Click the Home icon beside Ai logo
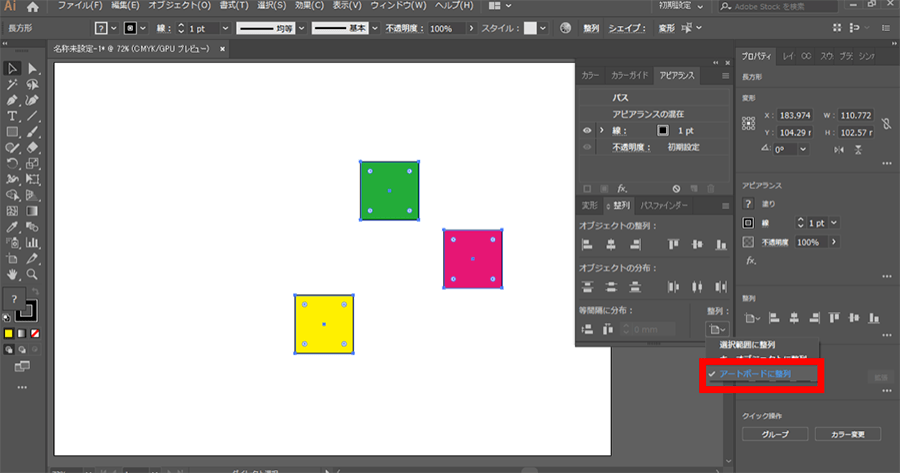Image resolution: width=900 pixels, height=473 pixels. [x=33, y=7]
